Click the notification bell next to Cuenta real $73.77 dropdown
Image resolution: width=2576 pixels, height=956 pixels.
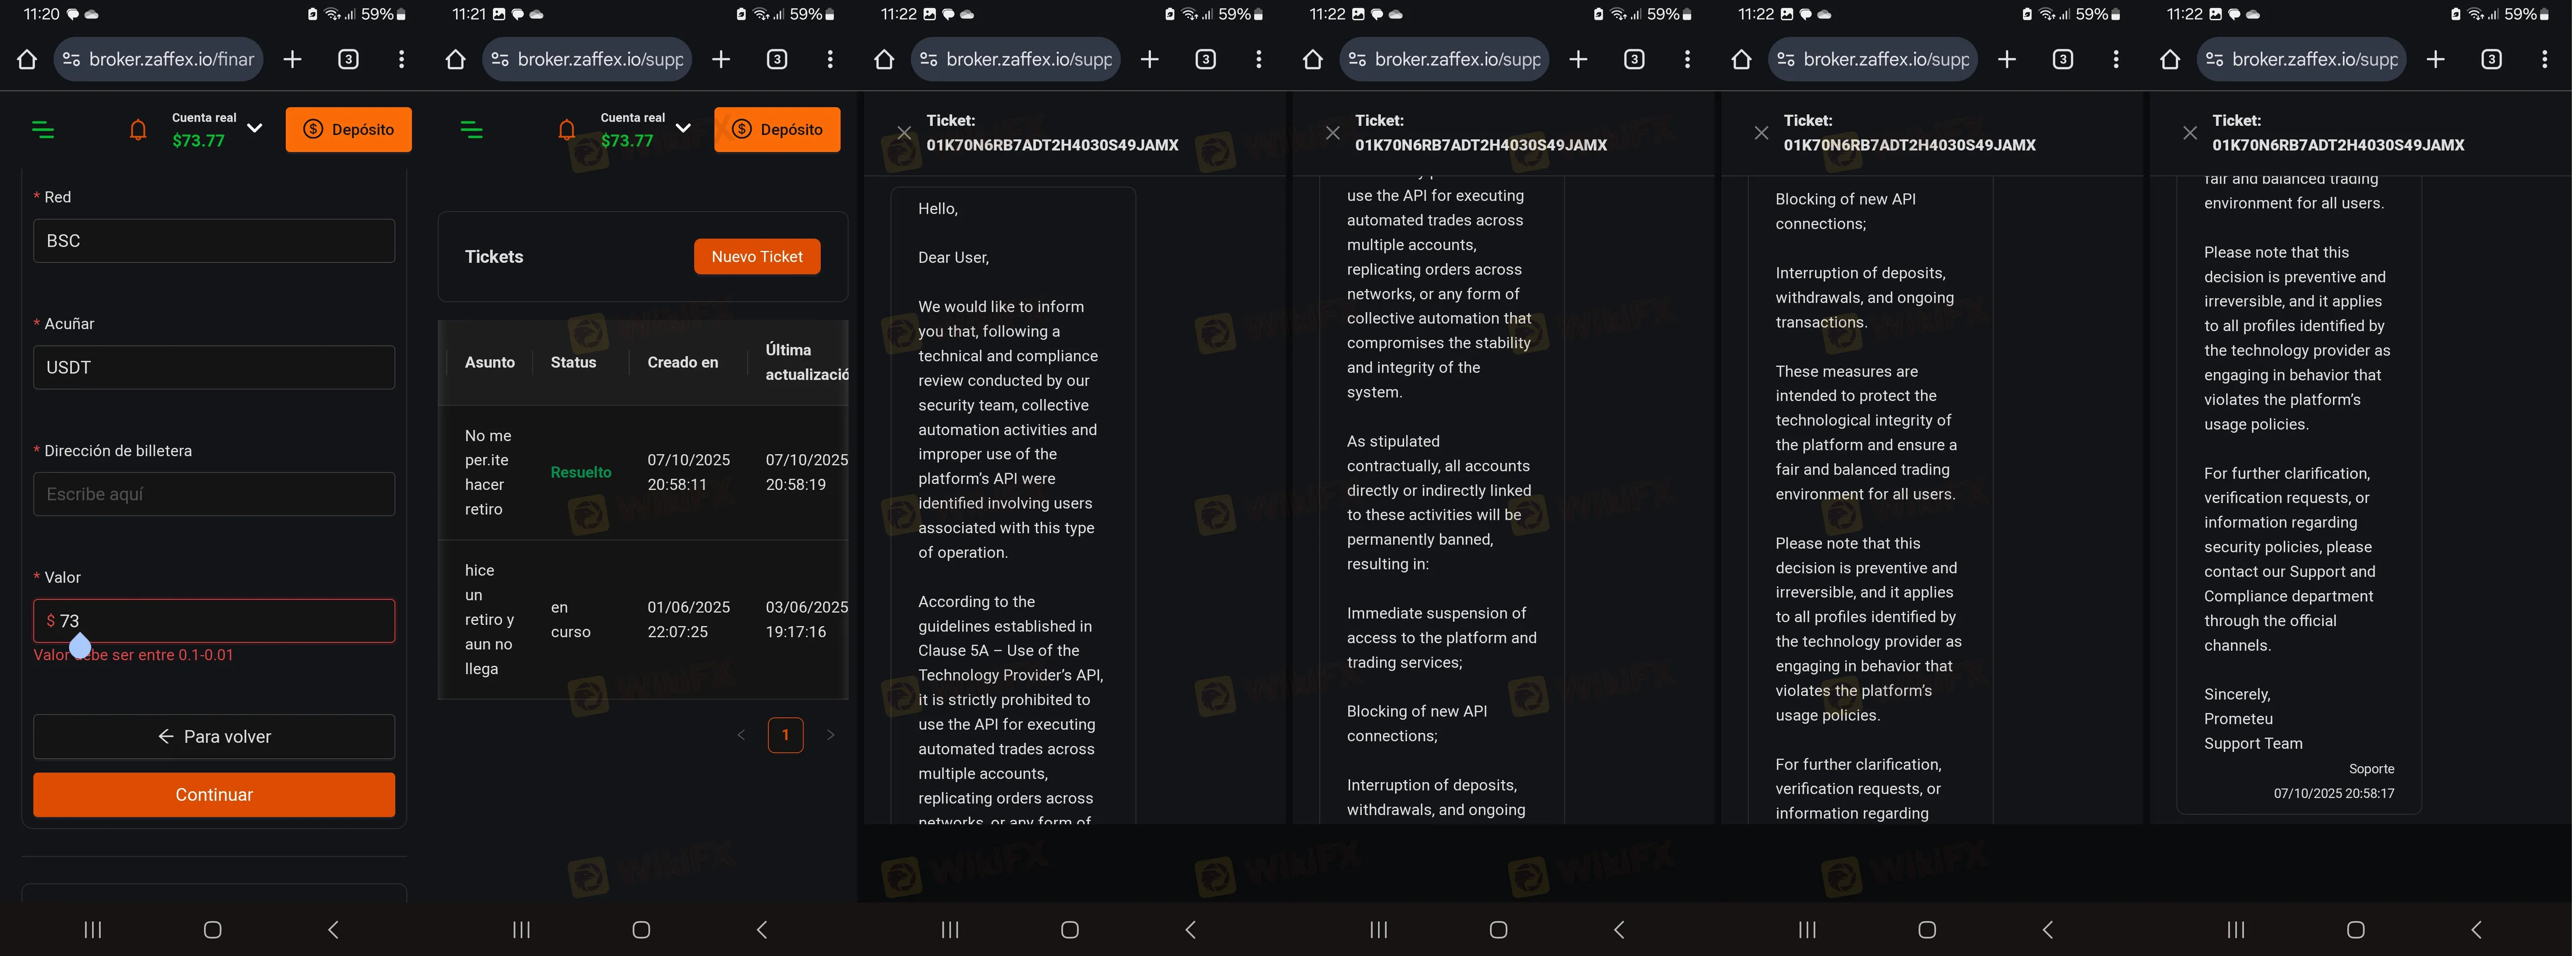[138, 130]
